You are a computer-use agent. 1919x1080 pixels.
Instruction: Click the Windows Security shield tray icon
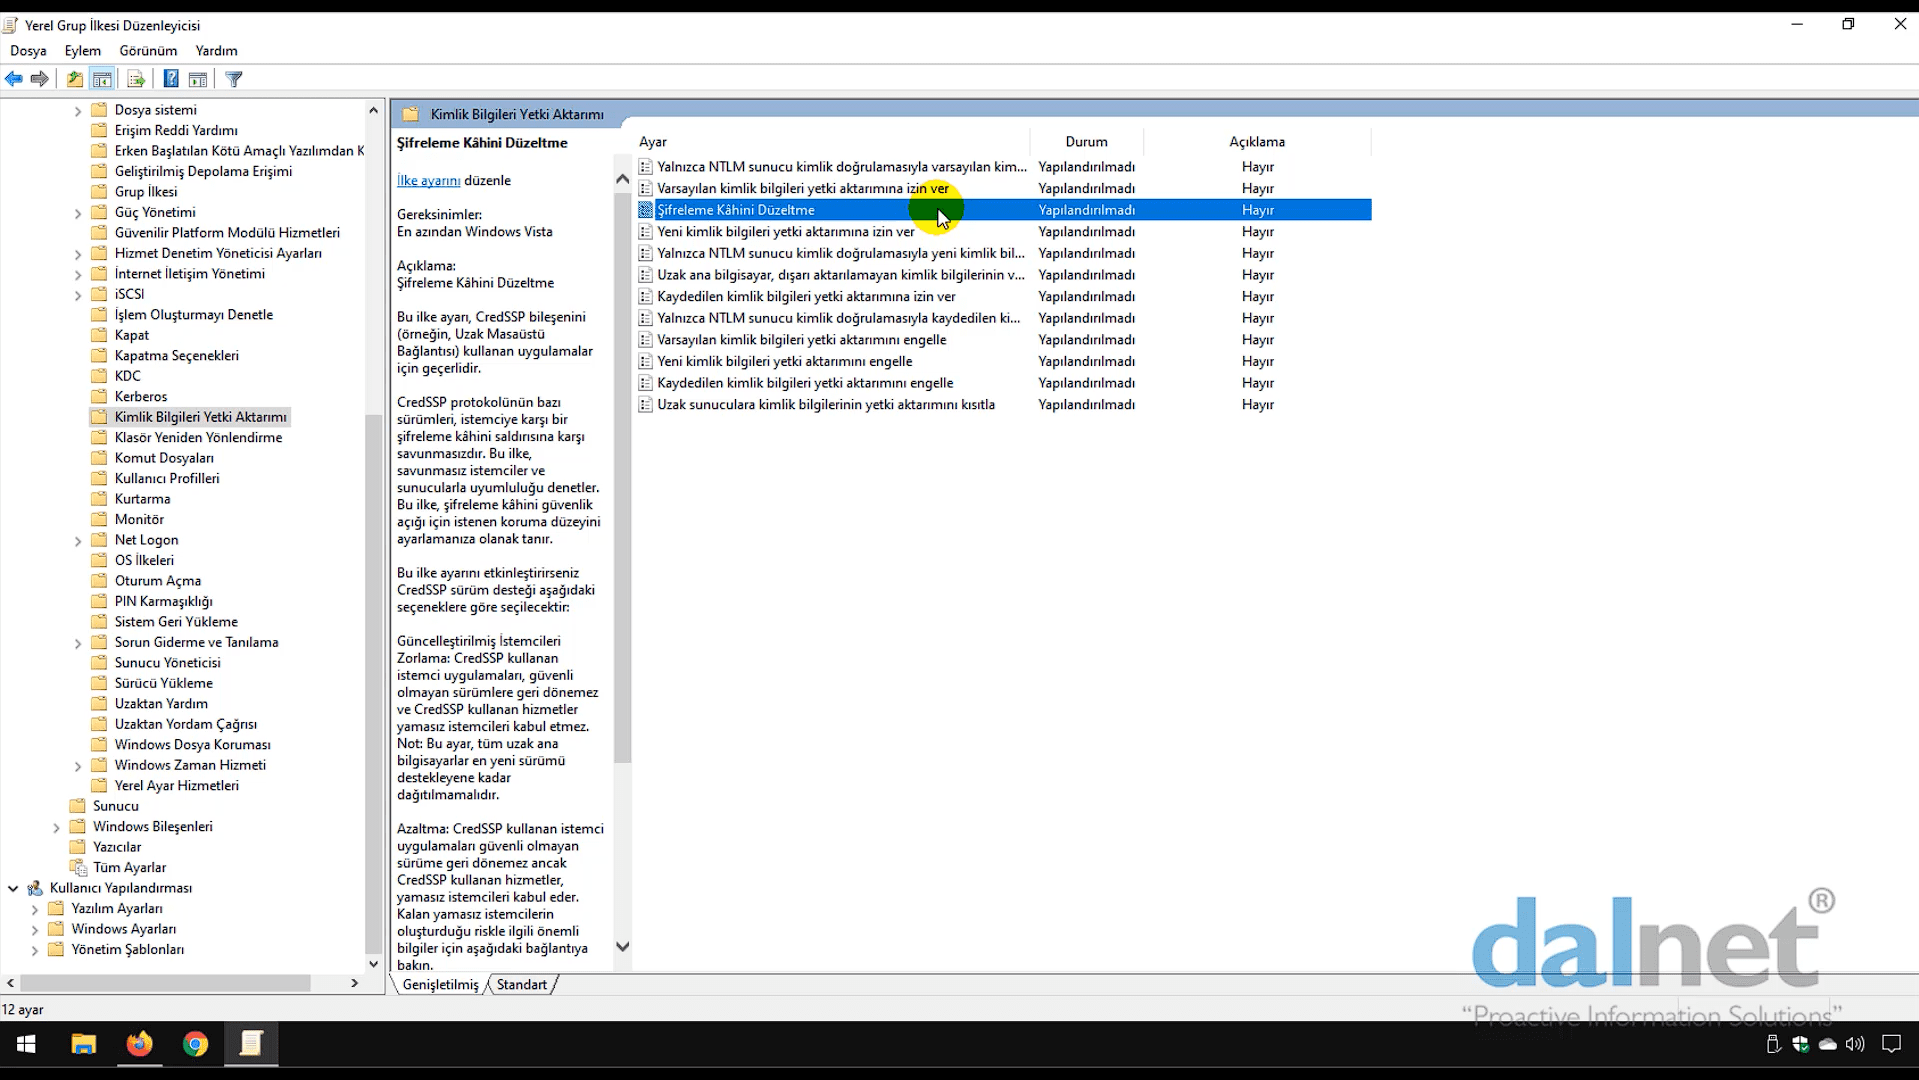pos(1801,1044)
